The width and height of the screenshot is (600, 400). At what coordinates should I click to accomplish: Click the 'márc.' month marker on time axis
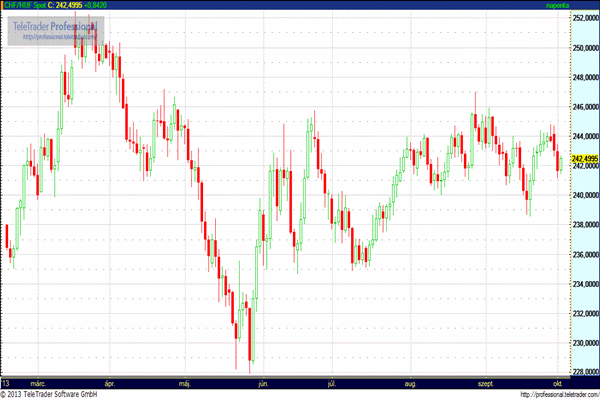click(x=38, y=383)
